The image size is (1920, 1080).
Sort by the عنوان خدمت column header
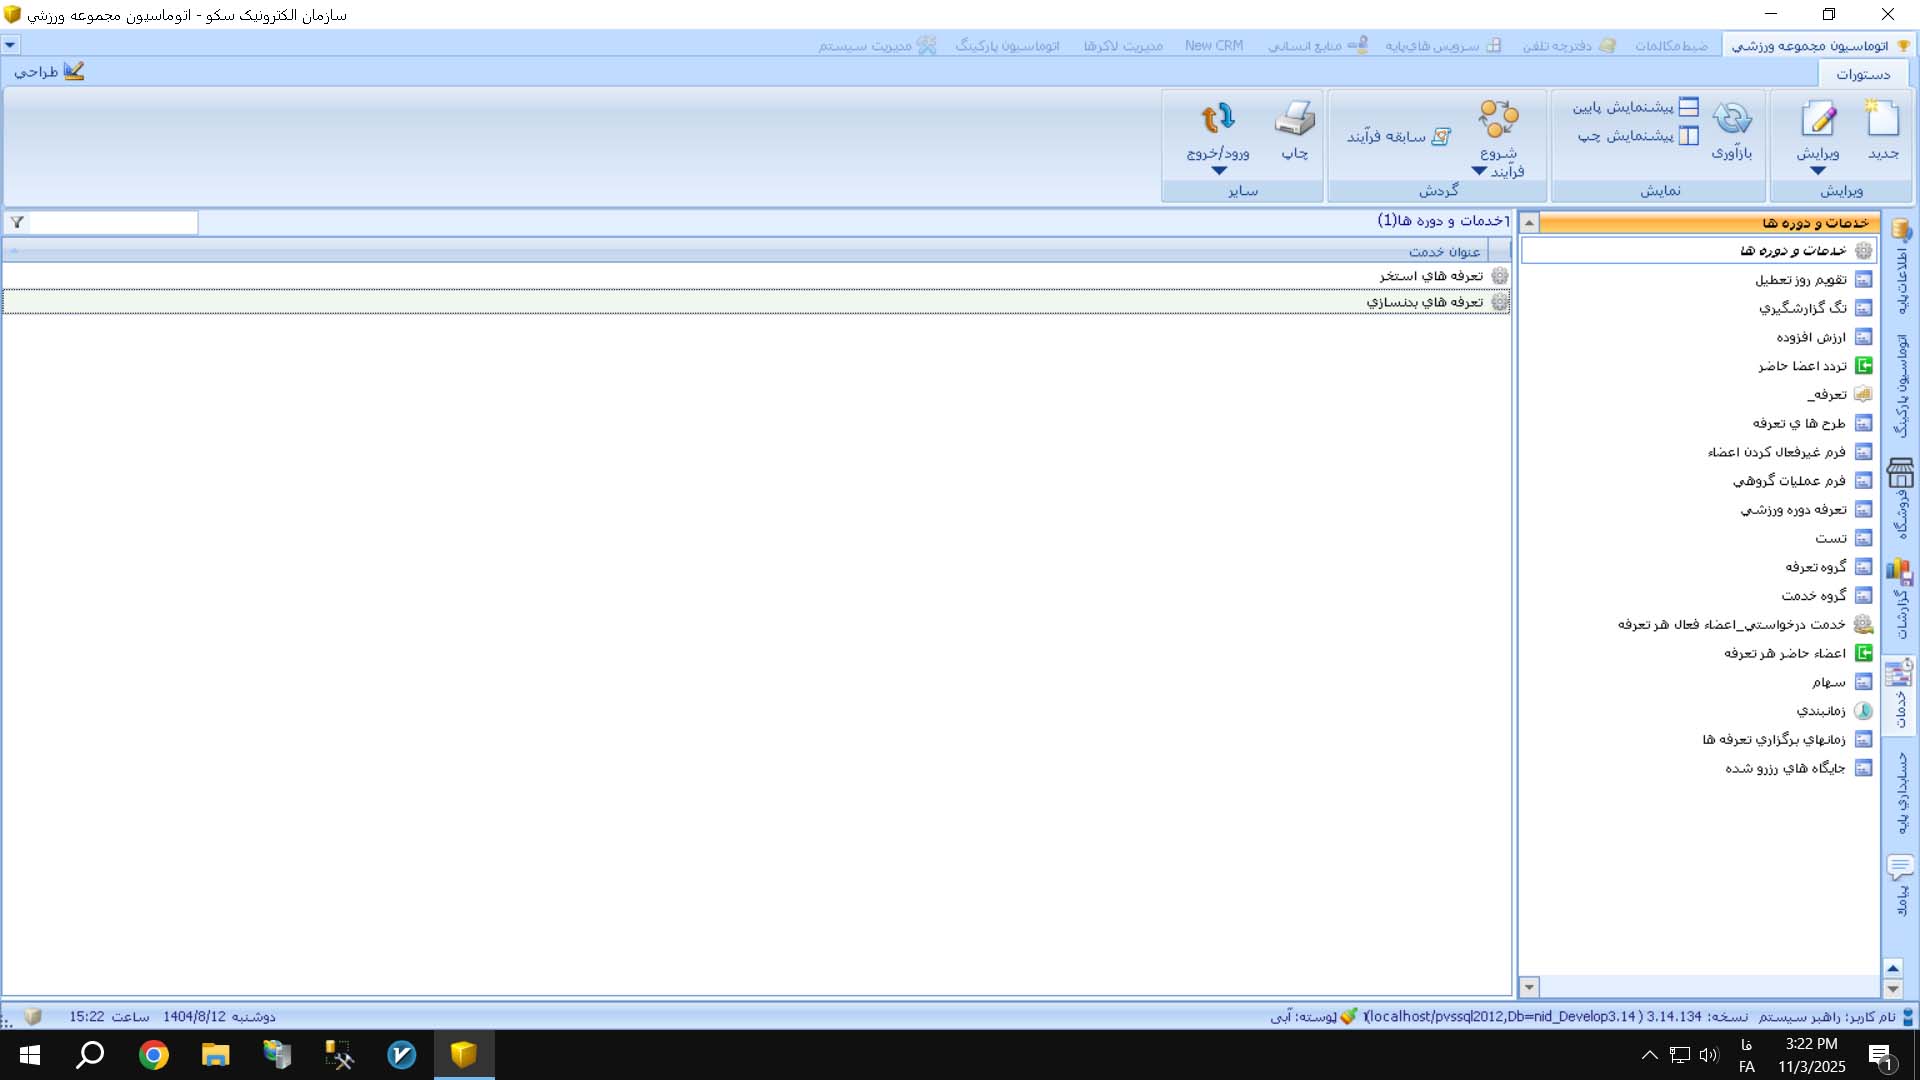click(x=1444, y=252)
